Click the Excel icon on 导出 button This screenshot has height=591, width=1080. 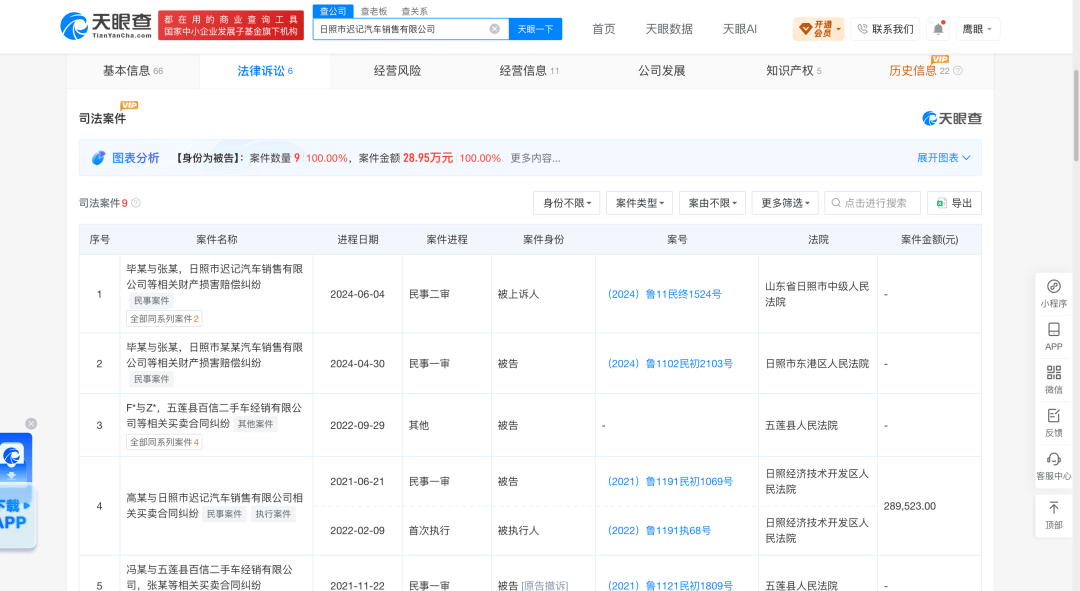[x=942, y=203]
